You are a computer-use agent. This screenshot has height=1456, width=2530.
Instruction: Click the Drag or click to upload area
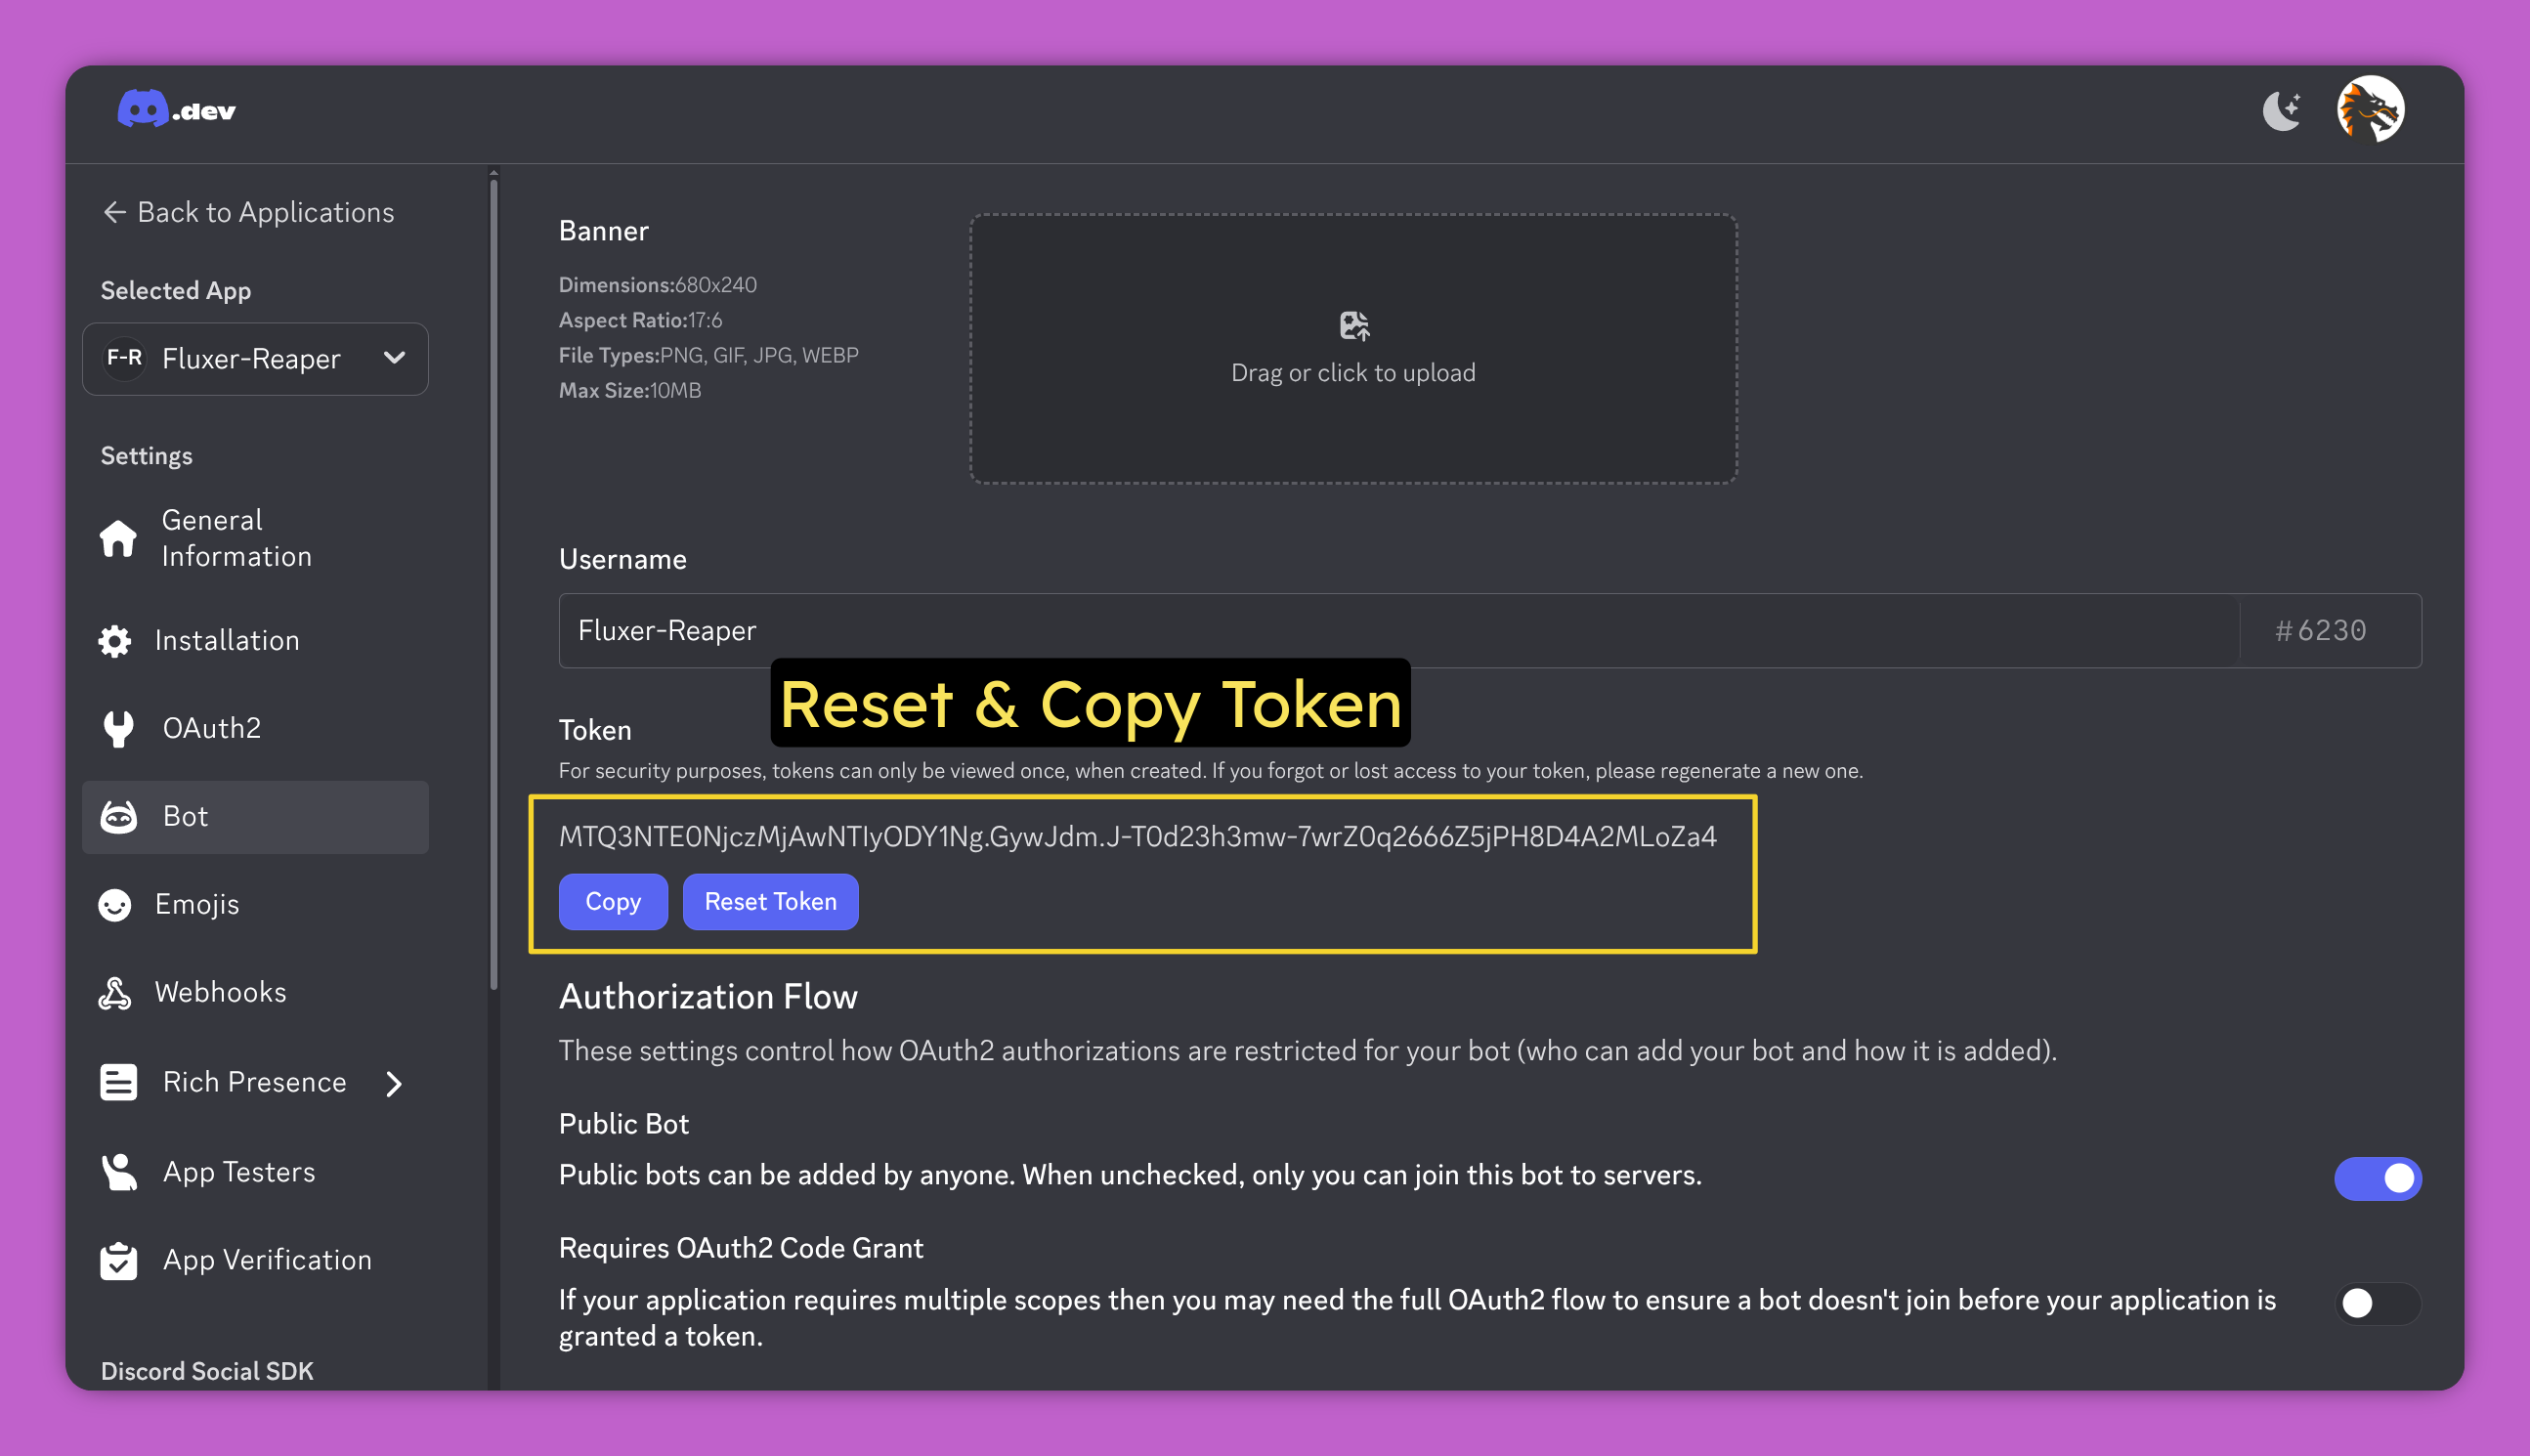click(1353, 349)
